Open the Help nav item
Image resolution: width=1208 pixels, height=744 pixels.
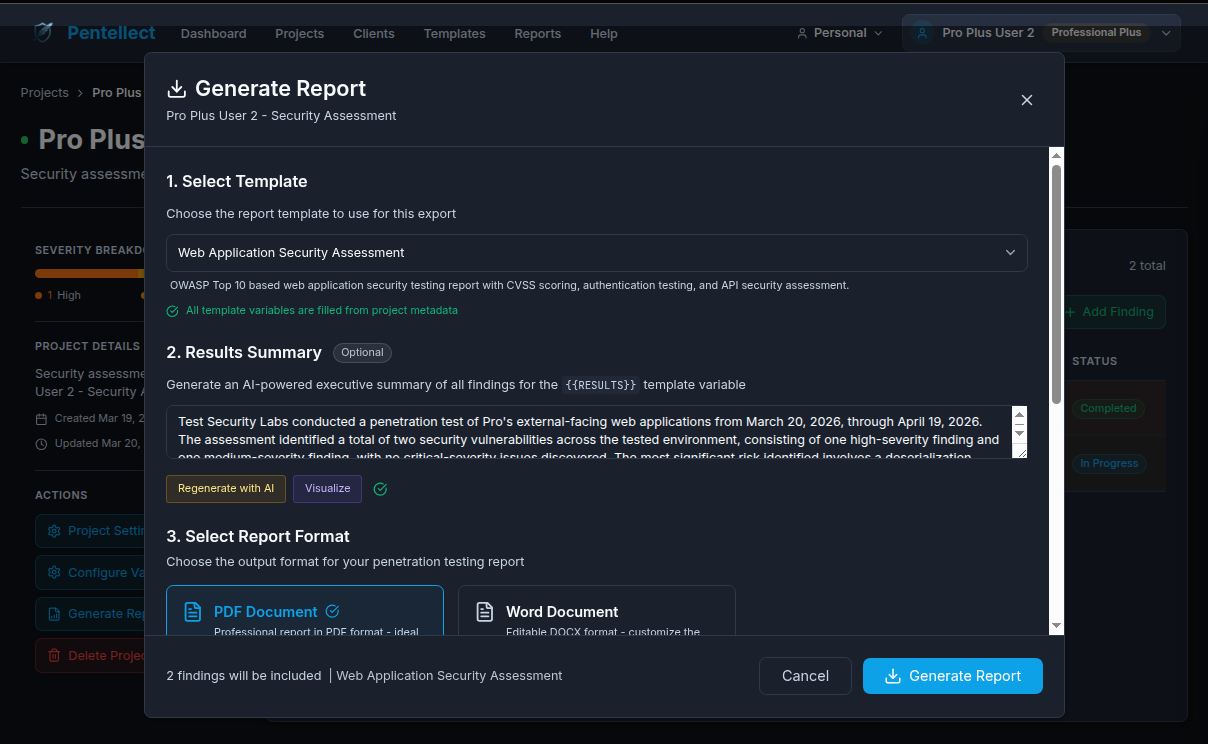click(604, 33)
